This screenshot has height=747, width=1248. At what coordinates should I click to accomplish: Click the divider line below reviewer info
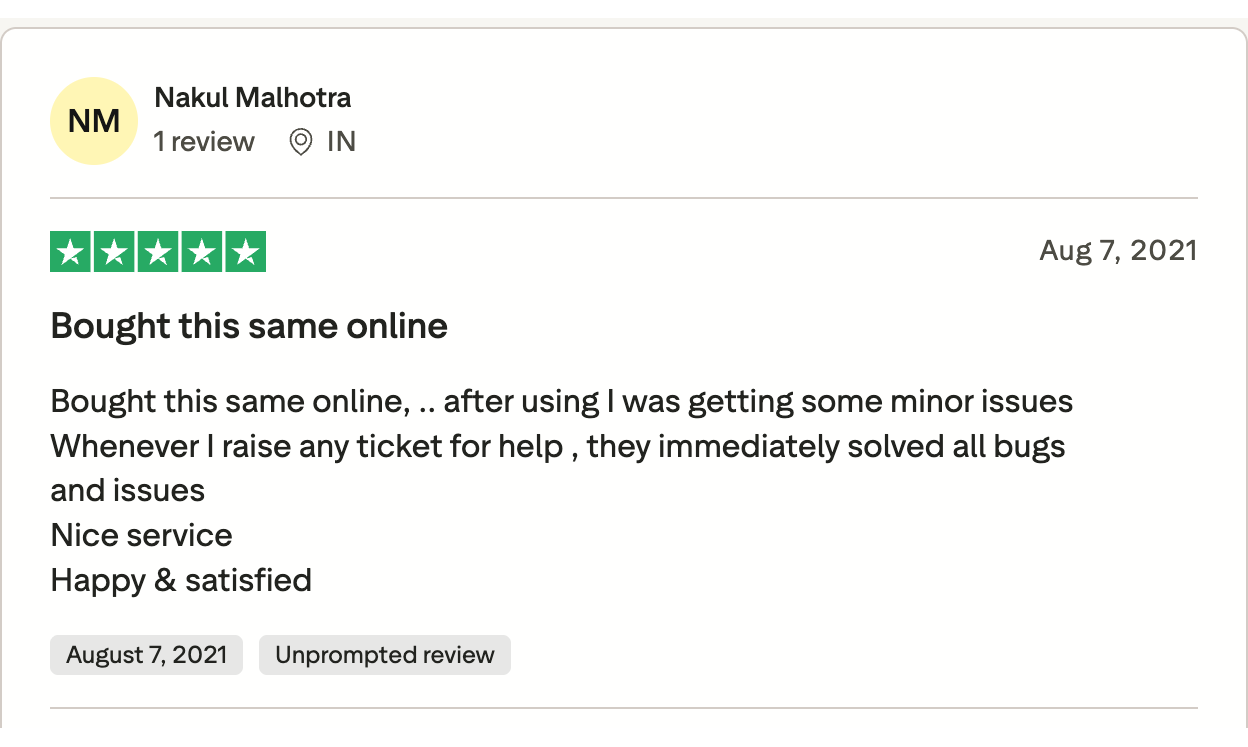tap(623, 198)
